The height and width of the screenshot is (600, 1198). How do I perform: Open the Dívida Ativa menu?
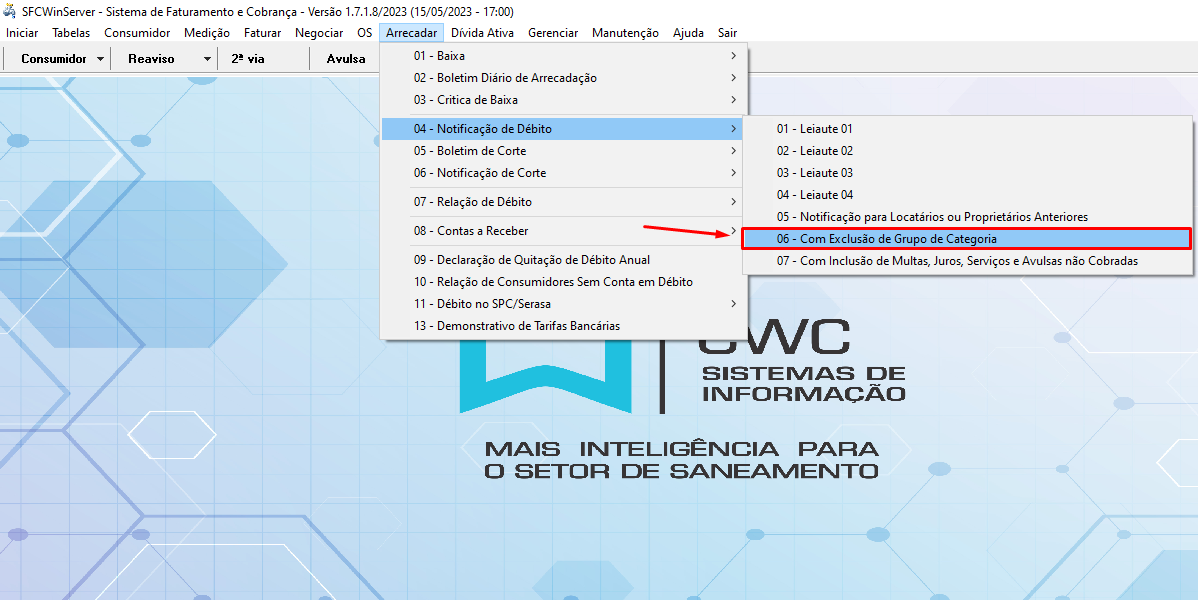pyautogui.click(x=482, y=33)
